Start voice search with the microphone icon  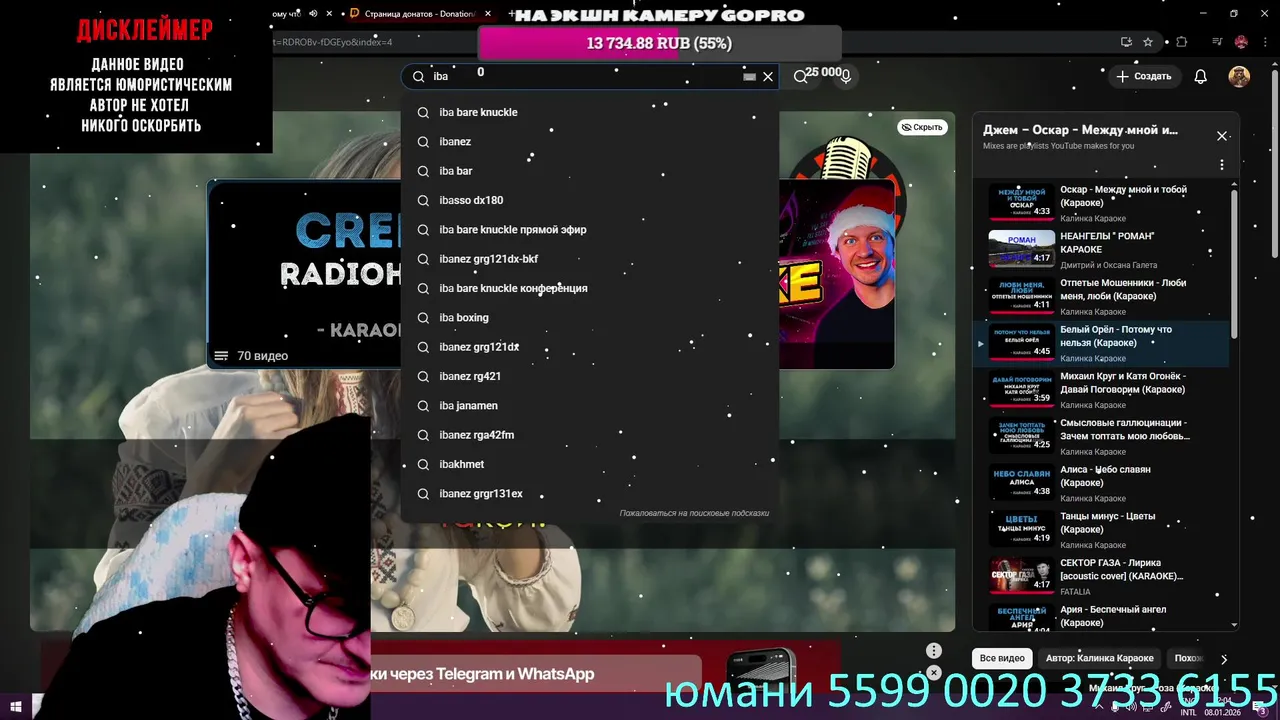[845, 76]
